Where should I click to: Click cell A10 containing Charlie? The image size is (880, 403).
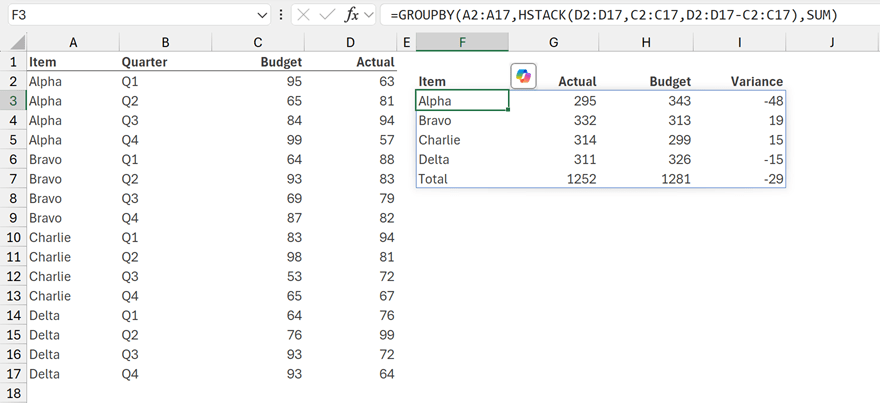pos(73,237)
